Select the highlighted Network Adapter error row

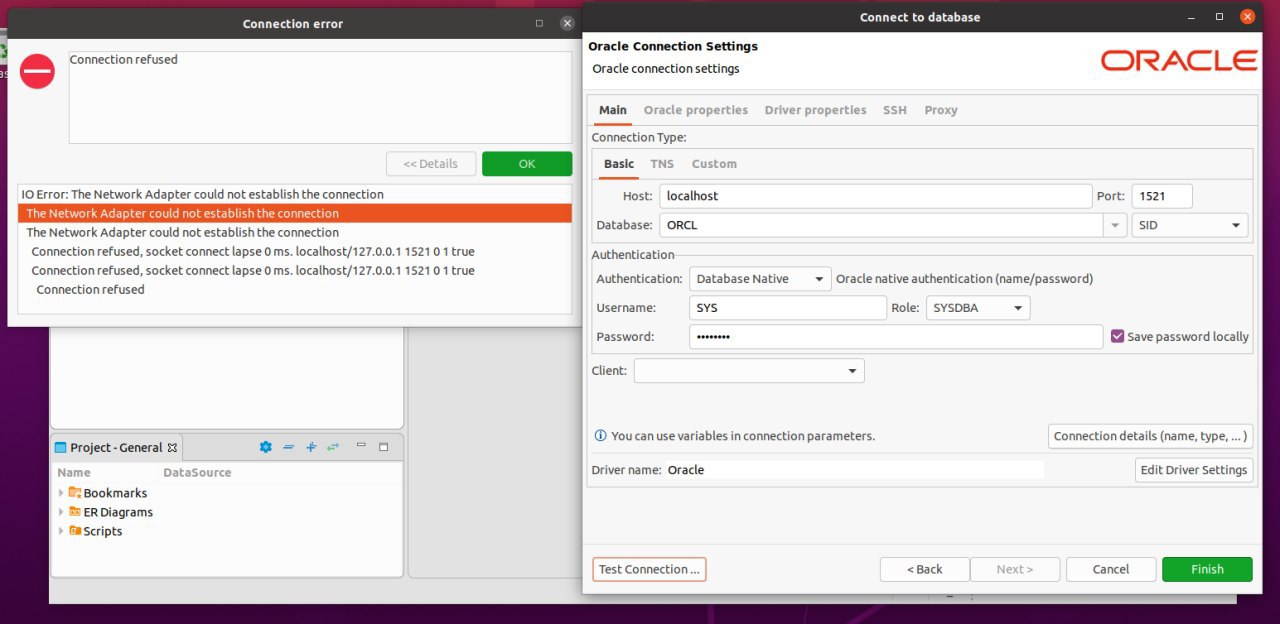point(295,213)
